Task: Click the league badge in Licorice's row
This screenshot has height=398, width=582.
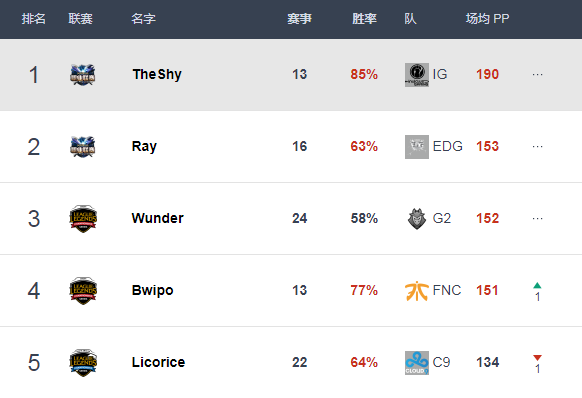Action: pos(83,363)
